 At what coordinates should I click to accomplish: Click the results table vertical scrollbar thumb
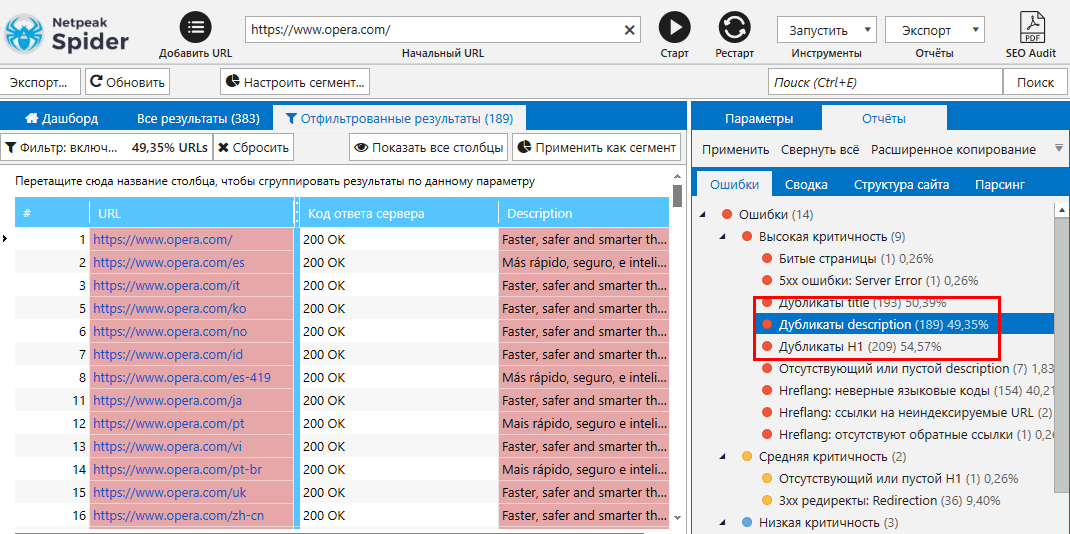click(678, 195)
